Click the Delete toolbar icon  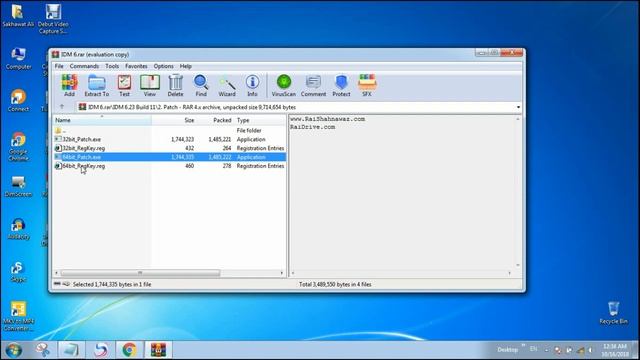[x=176, y=86]
